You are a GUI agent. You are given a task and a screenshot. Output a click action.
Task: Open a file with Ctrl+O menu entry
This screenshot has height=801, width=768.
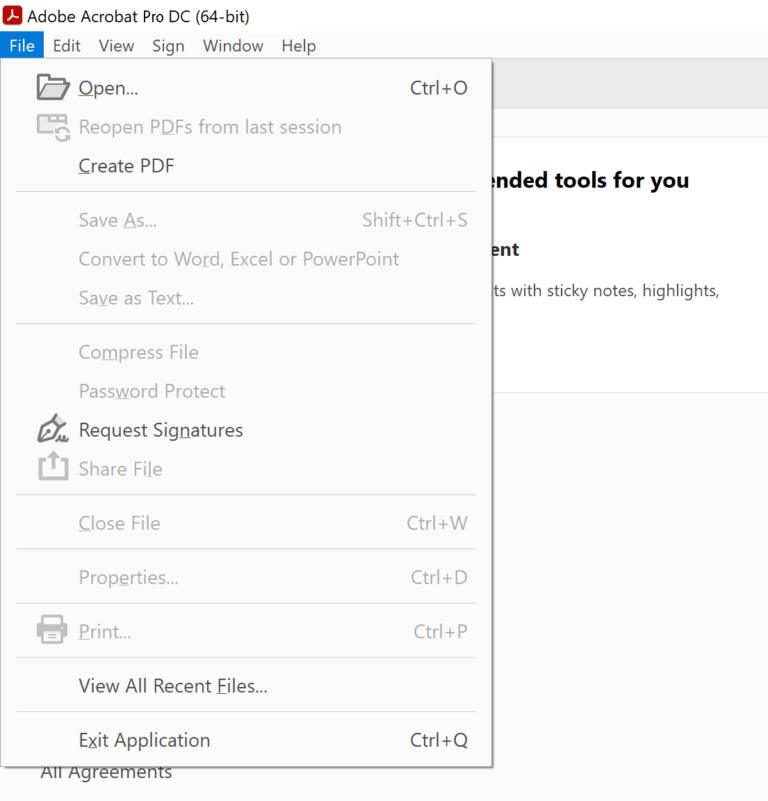tap(108, 88)
